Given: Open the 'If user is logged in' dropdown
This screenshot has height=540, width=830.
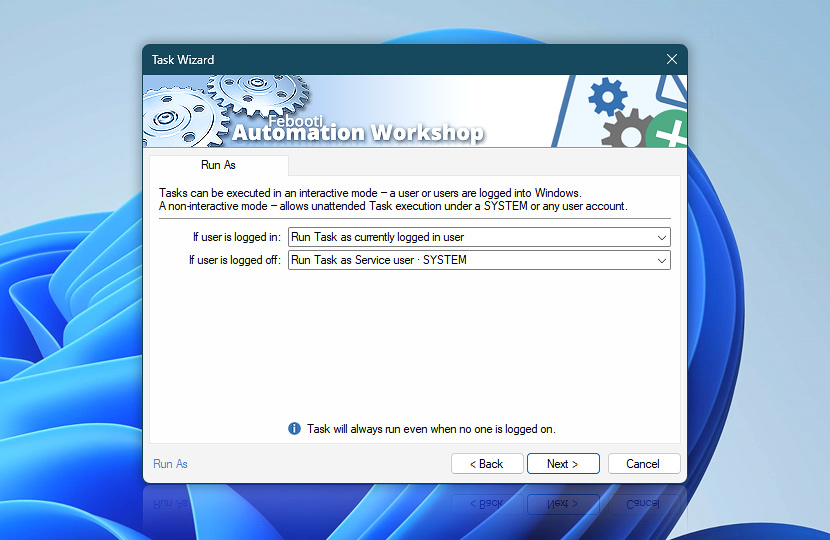Looking at the screenshot, I should [x=479, y=237].
